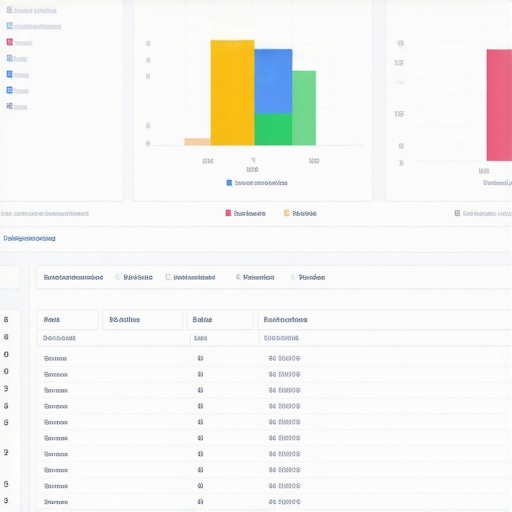Toggle the orange legend swatch below the charts

287,213
